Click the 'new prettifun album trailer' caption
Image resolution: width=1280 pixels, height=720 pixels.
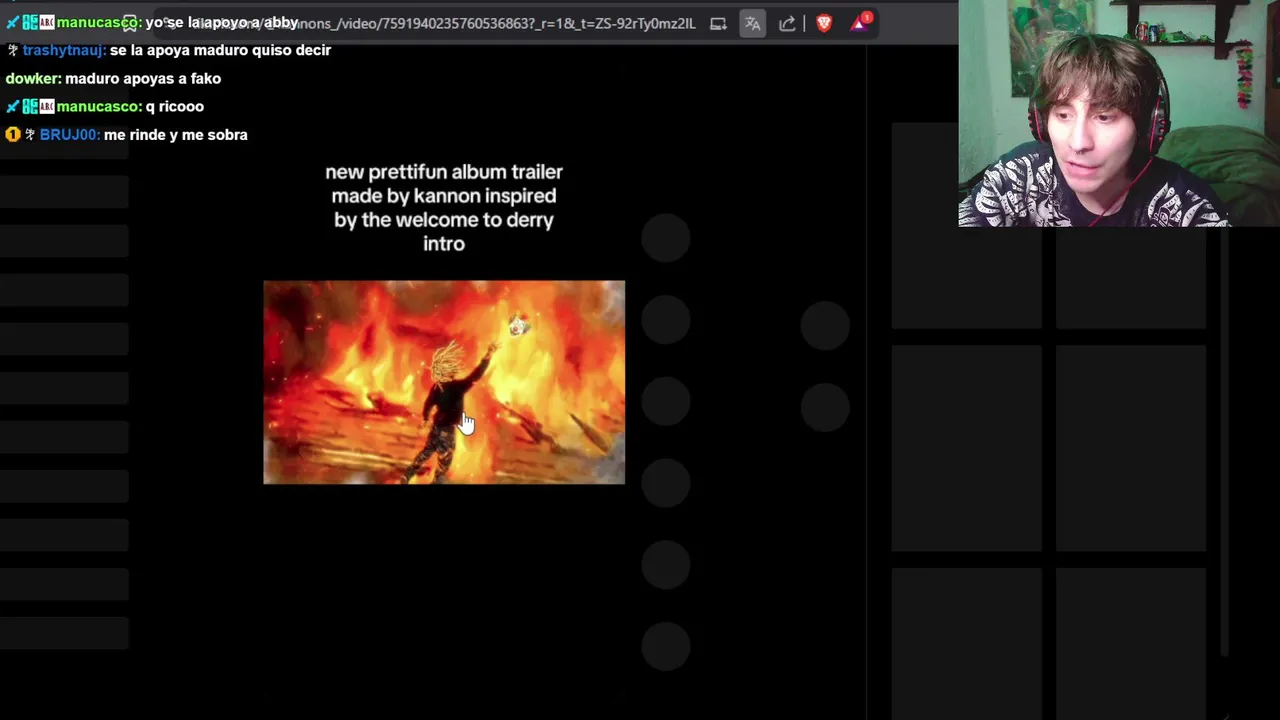click(444, 208)
